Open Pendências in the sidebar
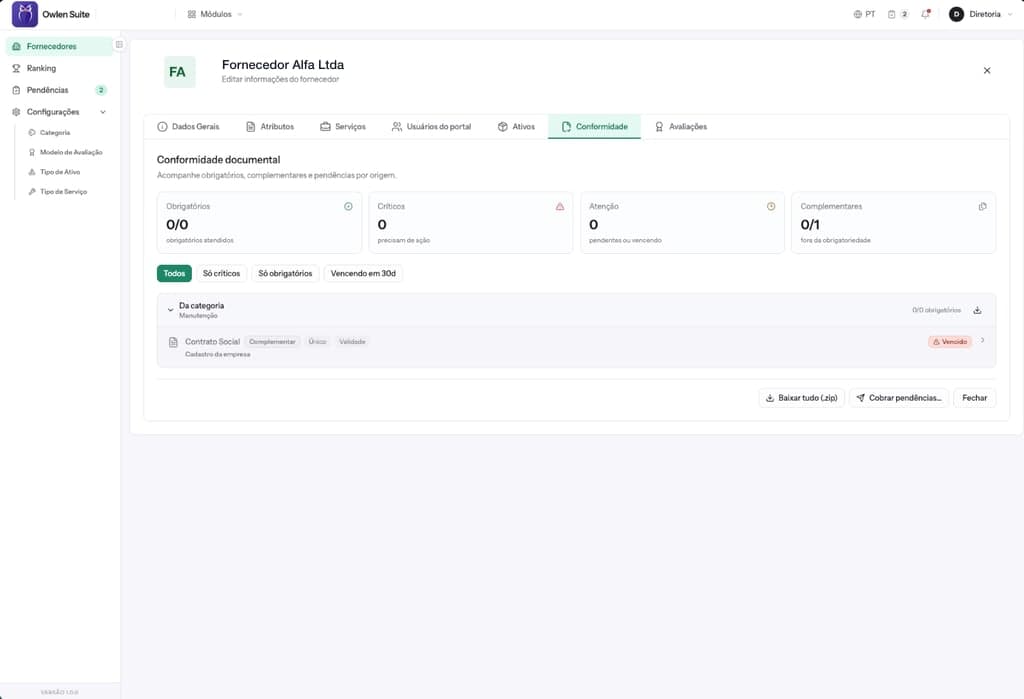Screen dimensions: 1024x699 coord(59,90)
